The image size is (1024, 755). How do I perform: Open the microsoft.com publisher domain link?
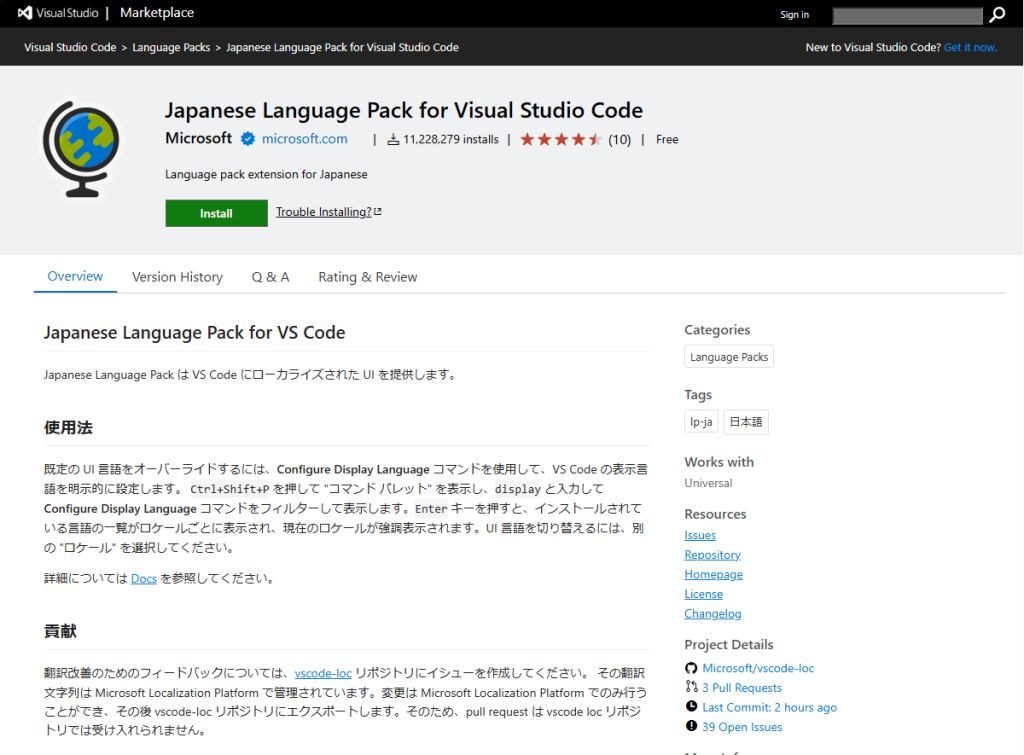click(x=304, y=138)
